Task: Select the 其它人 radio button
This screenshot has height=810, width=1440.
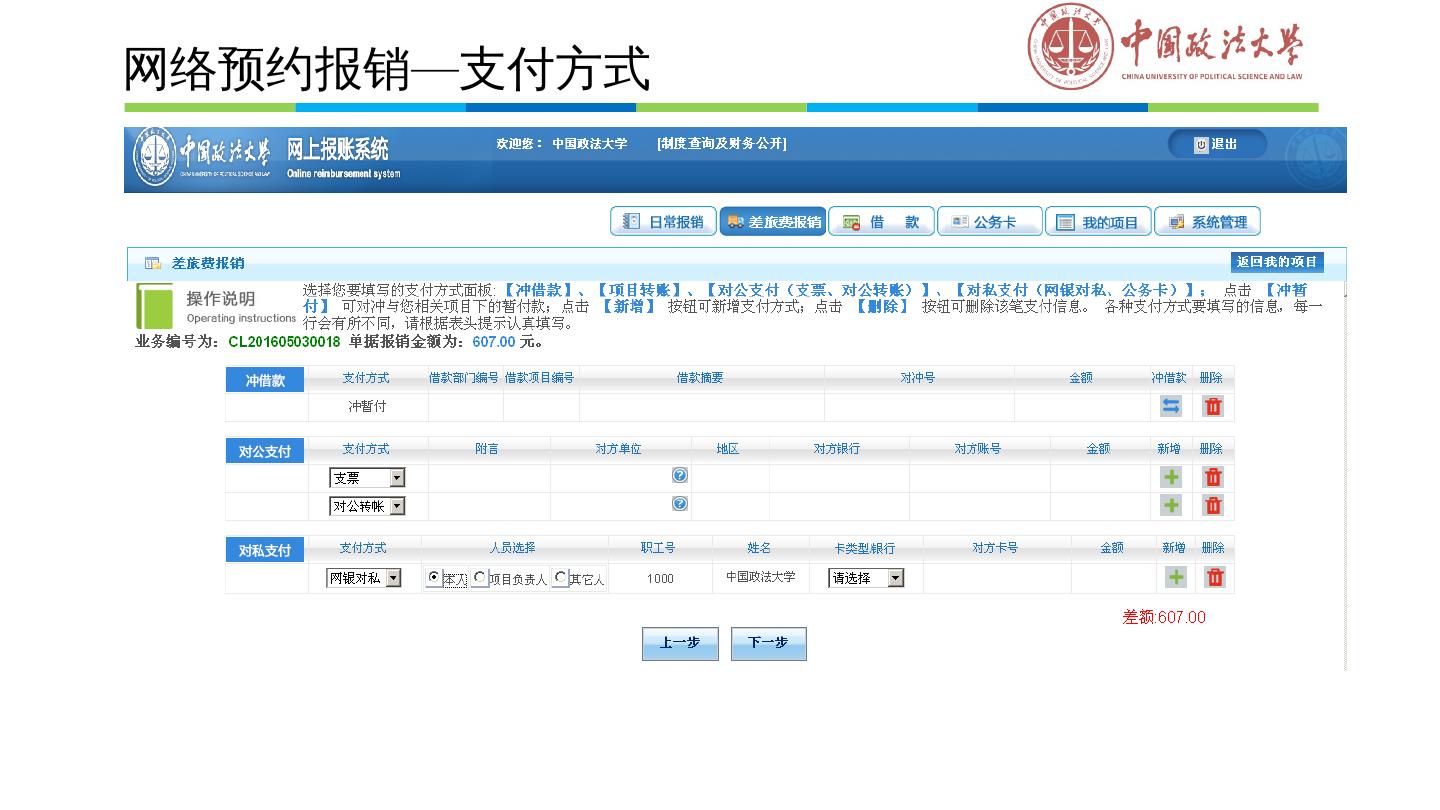Action: point(561,577)
